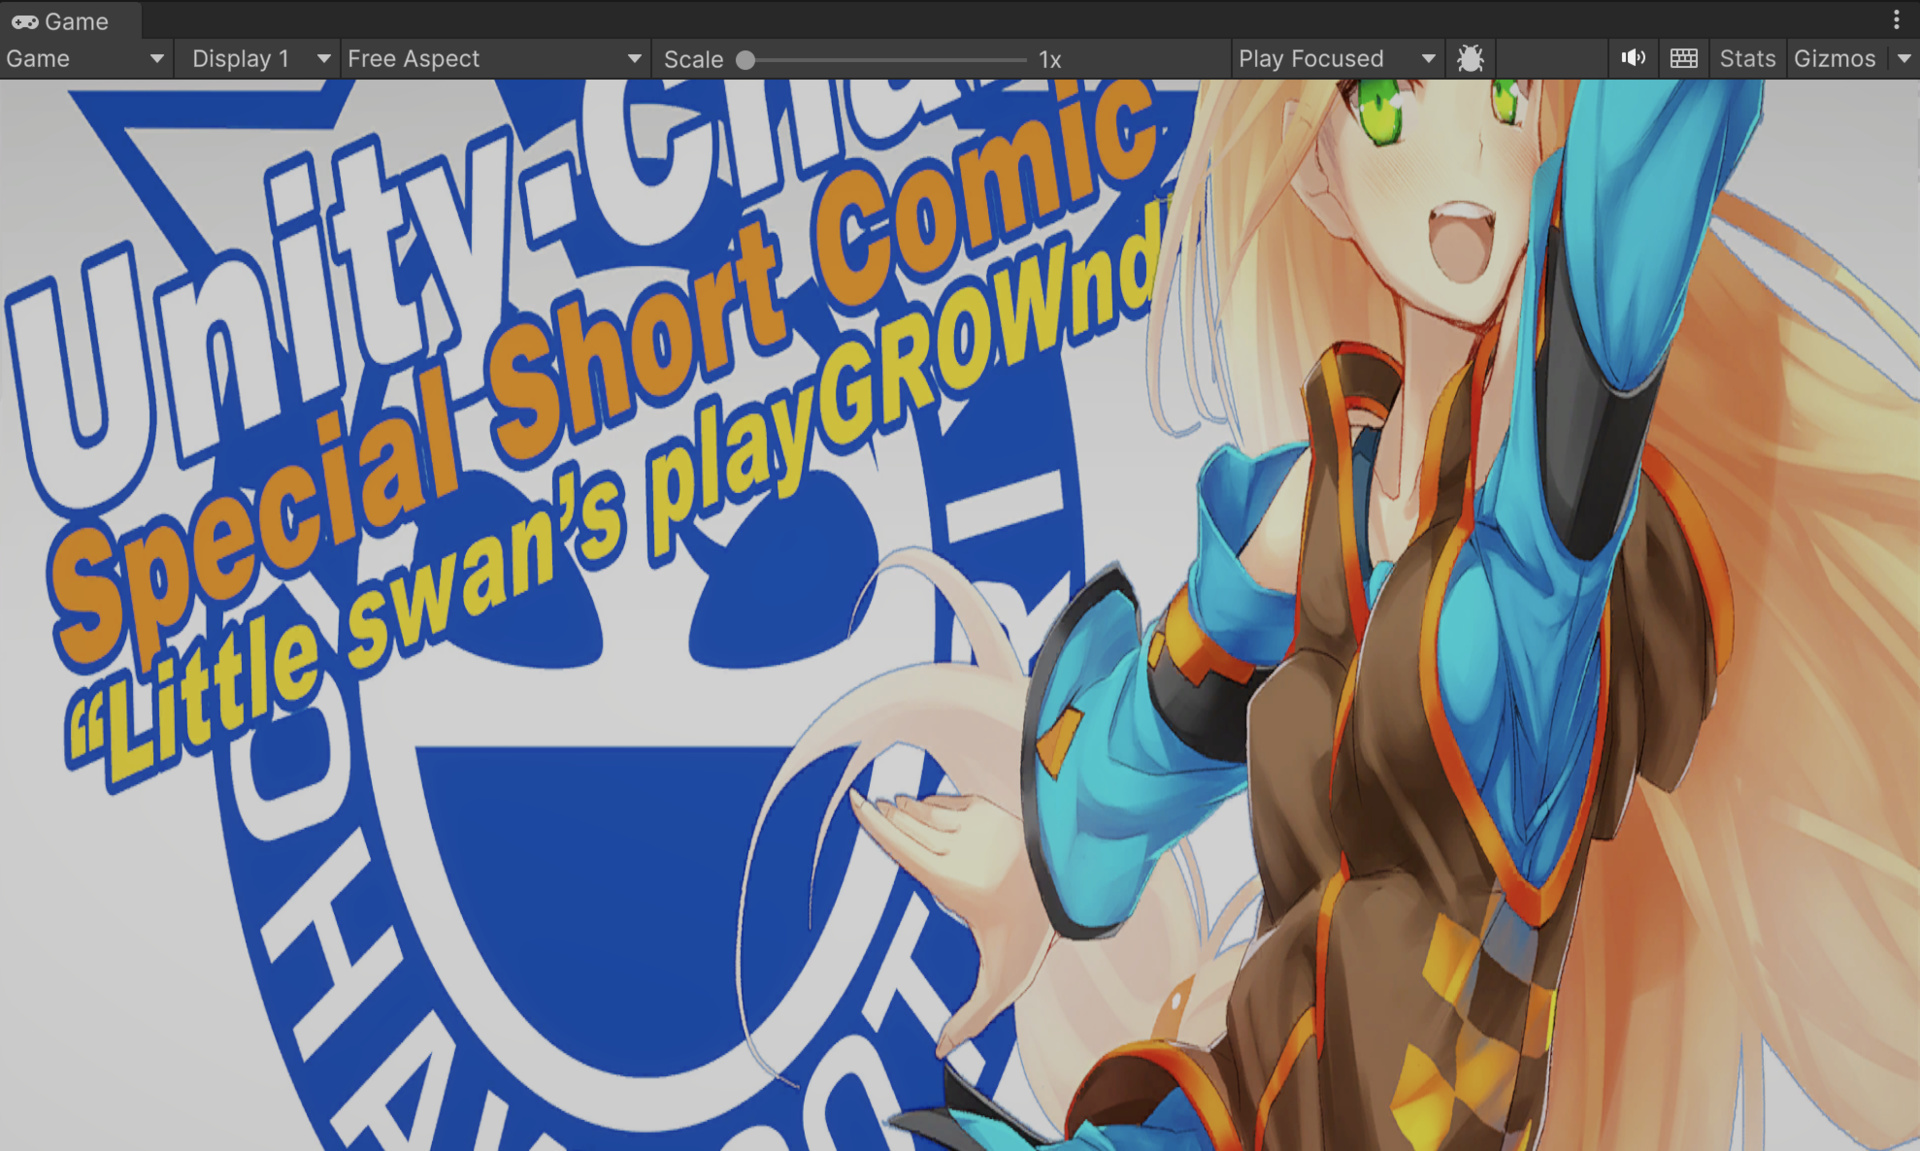Open the Game view mode dropdown
This screenshot has width=1920, height=1151.
(85, 59)
